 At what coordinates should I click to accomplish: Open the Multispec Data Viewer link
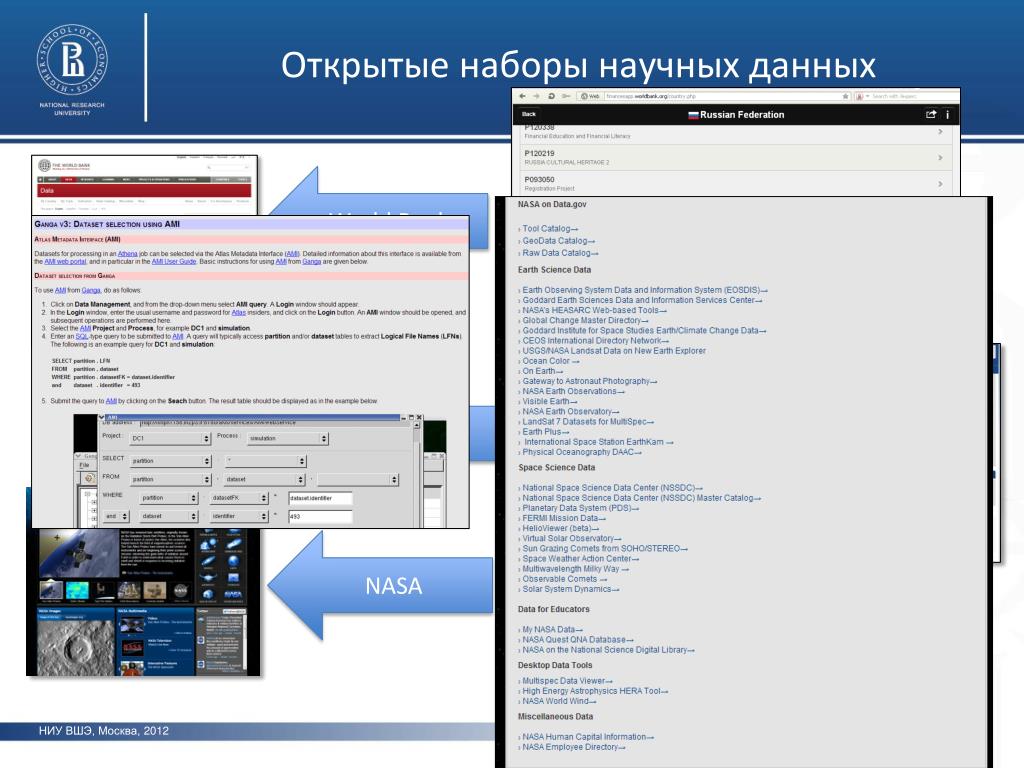(565, 680)
